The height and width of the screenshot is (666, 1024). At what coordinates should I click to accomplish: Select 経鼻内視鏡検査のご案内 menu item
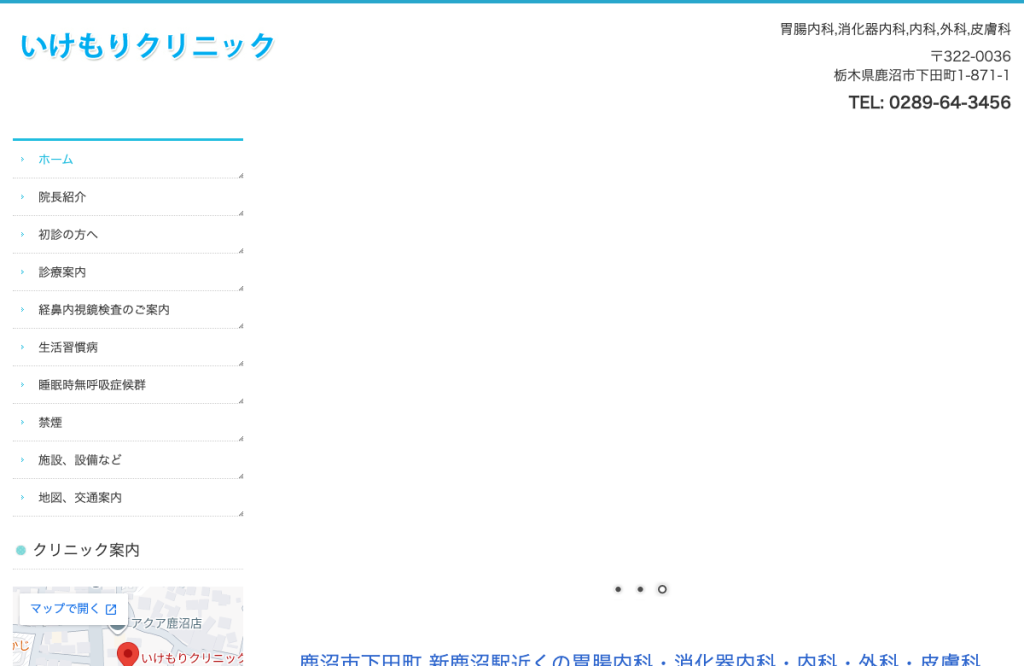tap(128, 309)
